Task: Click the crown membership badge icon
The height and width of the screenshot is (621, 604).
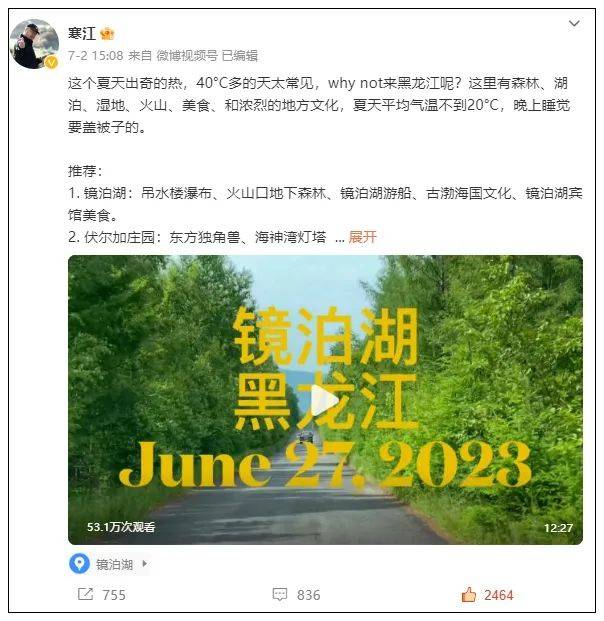Action: pyautogui.click(x=107, y=34)
